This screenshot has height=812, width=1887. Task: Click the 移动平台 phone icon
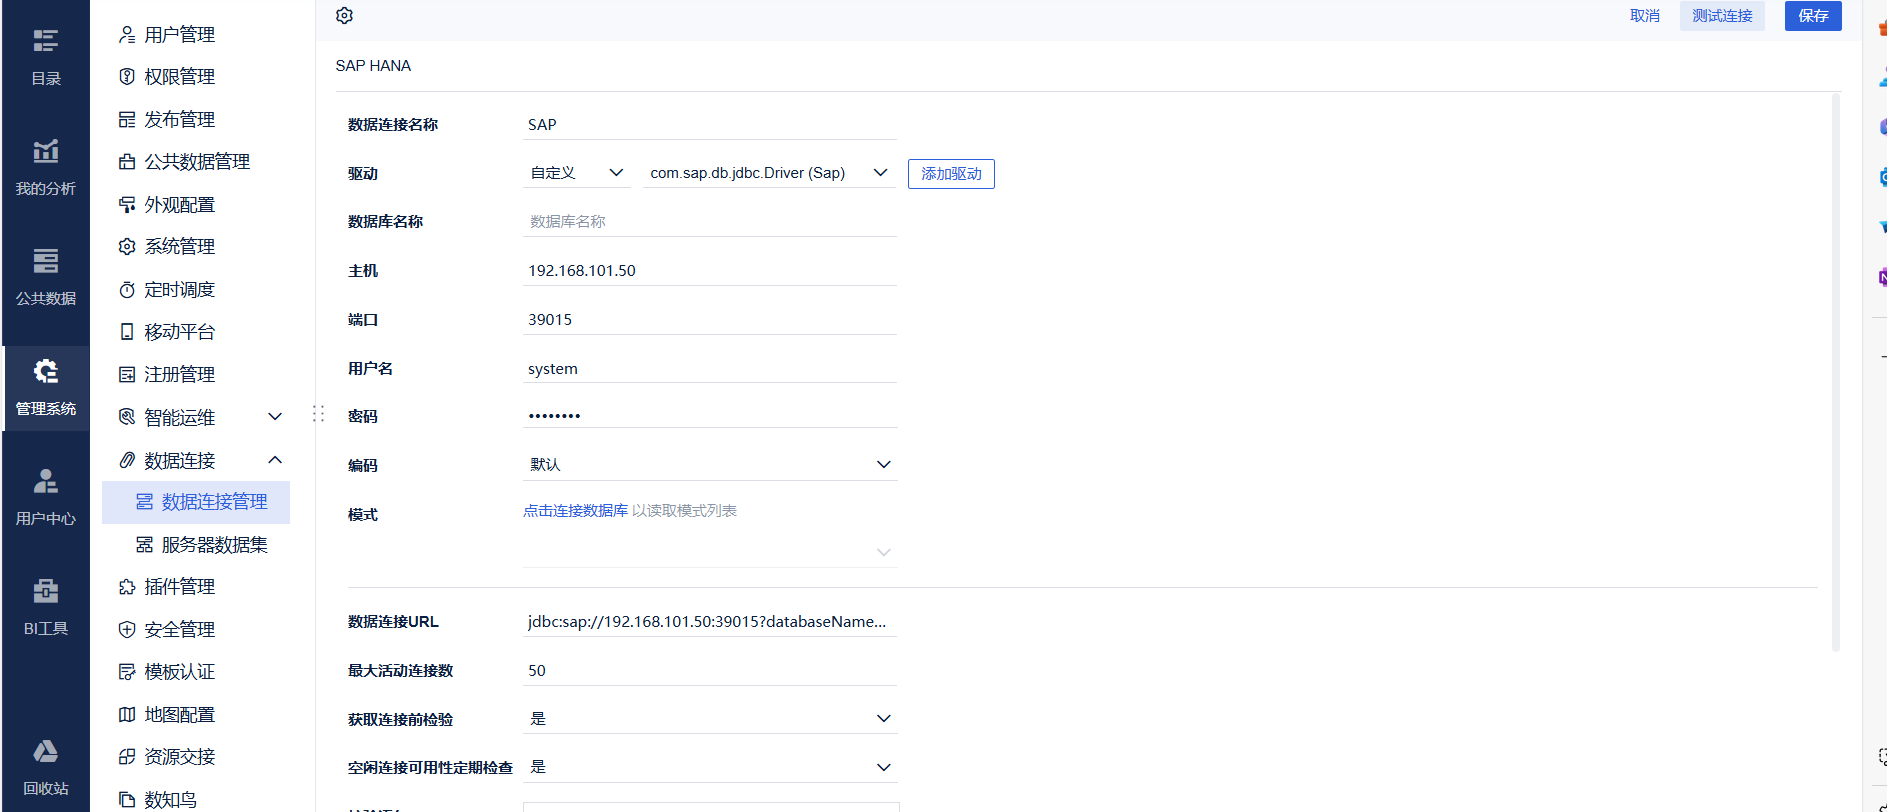[127, 332]
